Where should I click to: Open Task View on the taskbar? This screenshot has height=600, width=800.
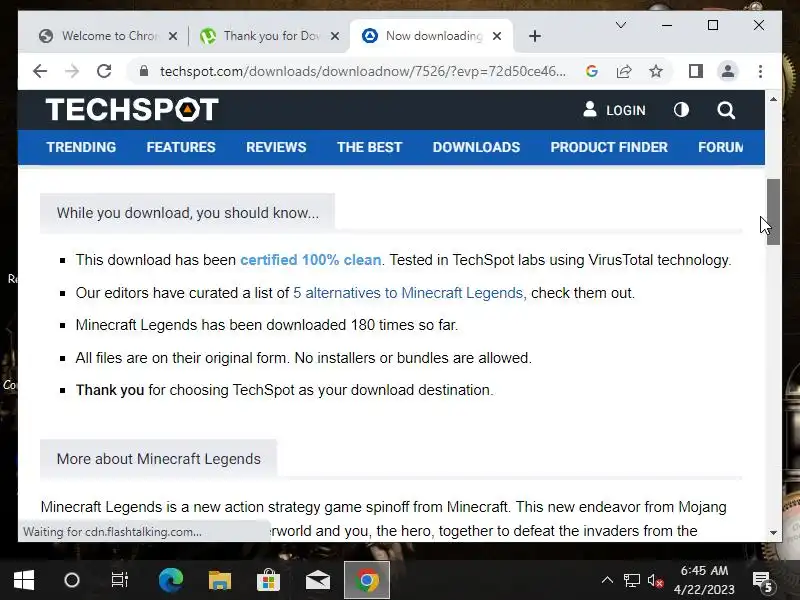tap(120, 580)
